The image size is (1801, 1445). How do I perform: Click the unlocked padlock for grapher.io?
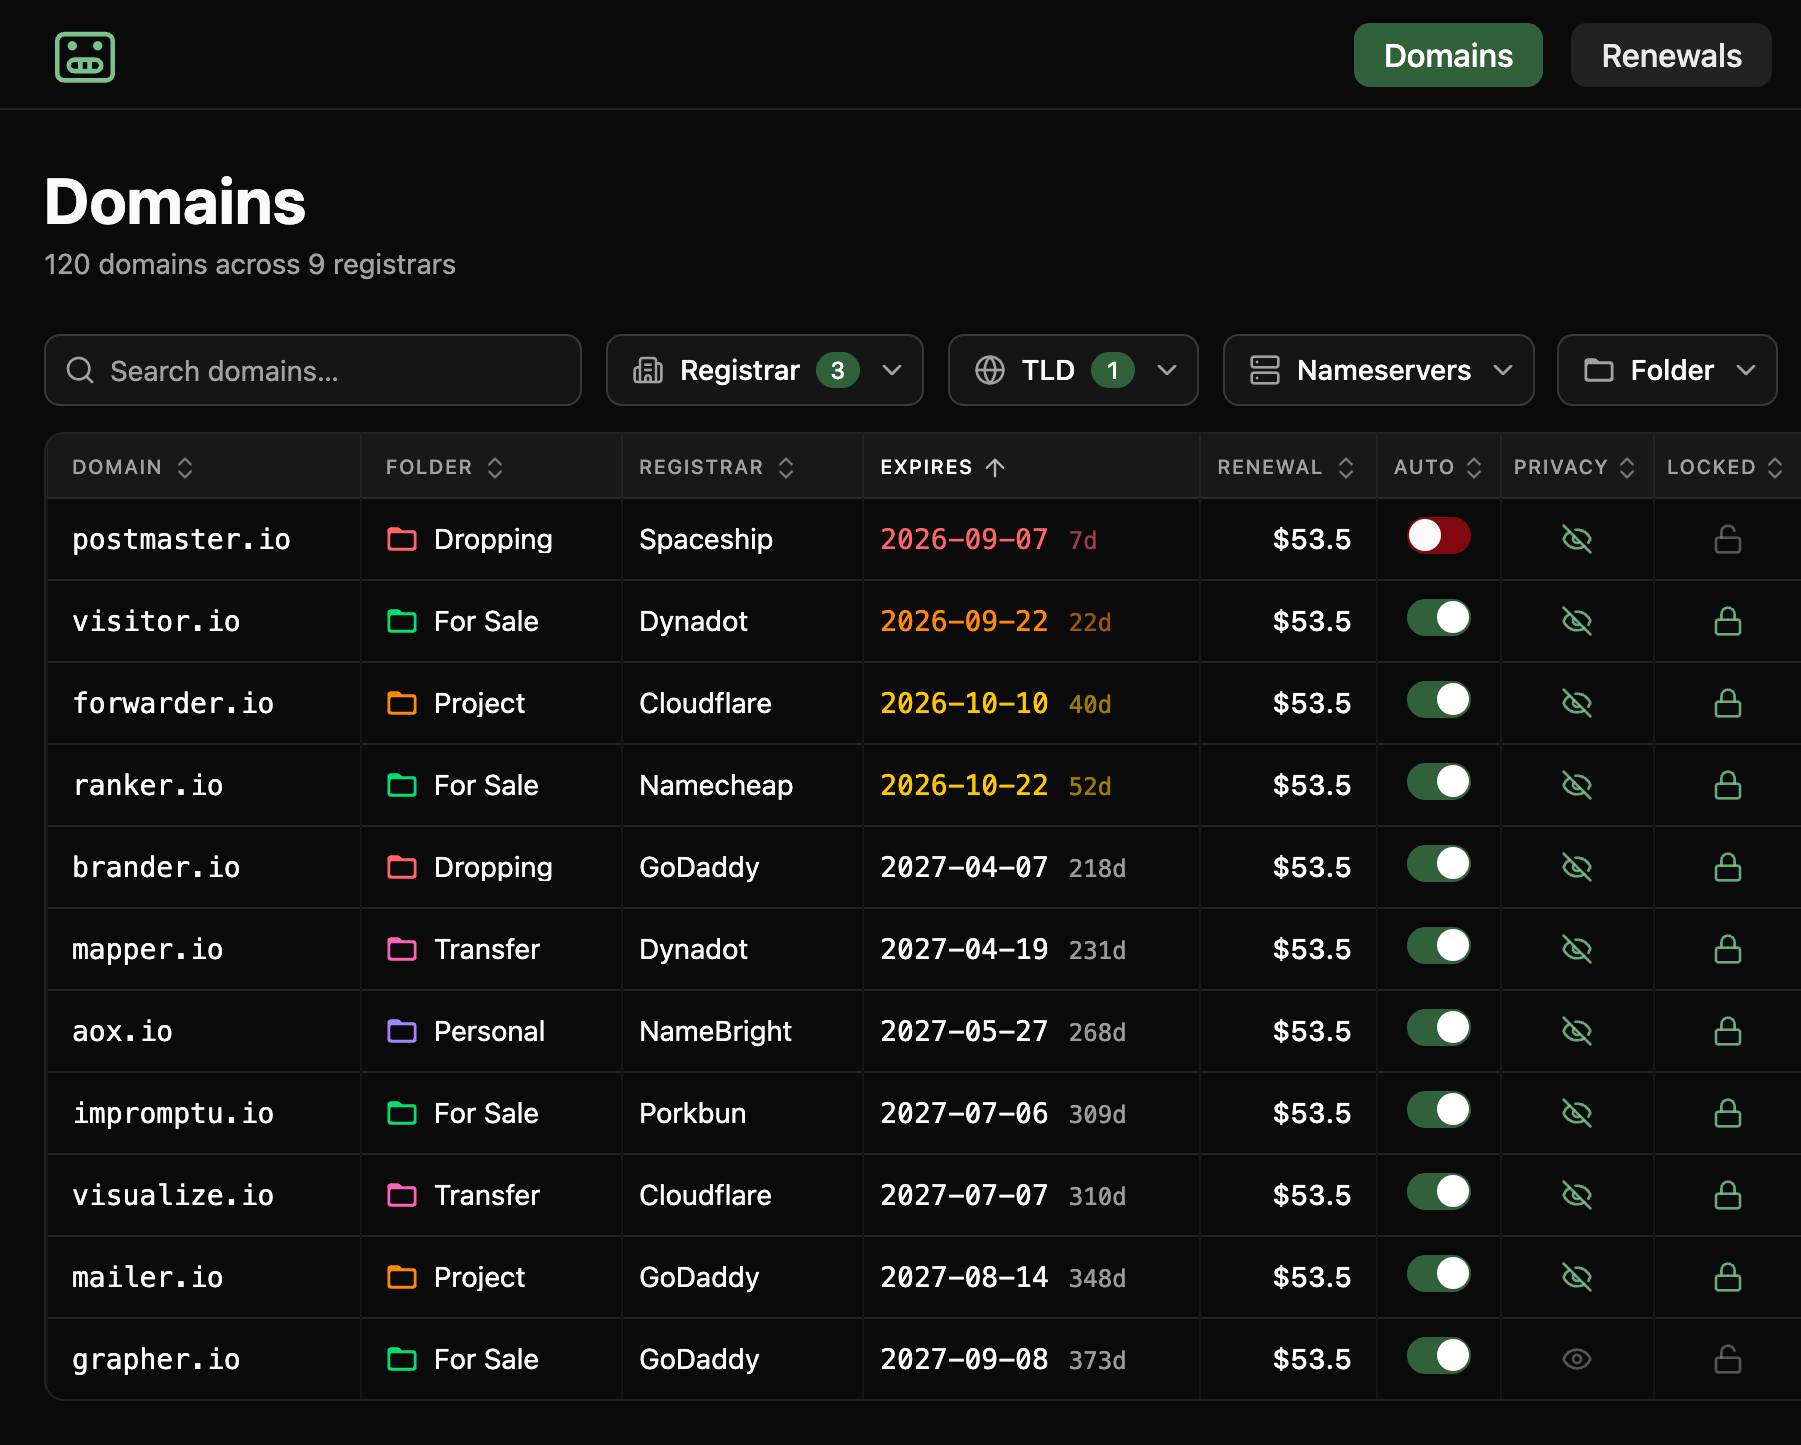1728,1360
